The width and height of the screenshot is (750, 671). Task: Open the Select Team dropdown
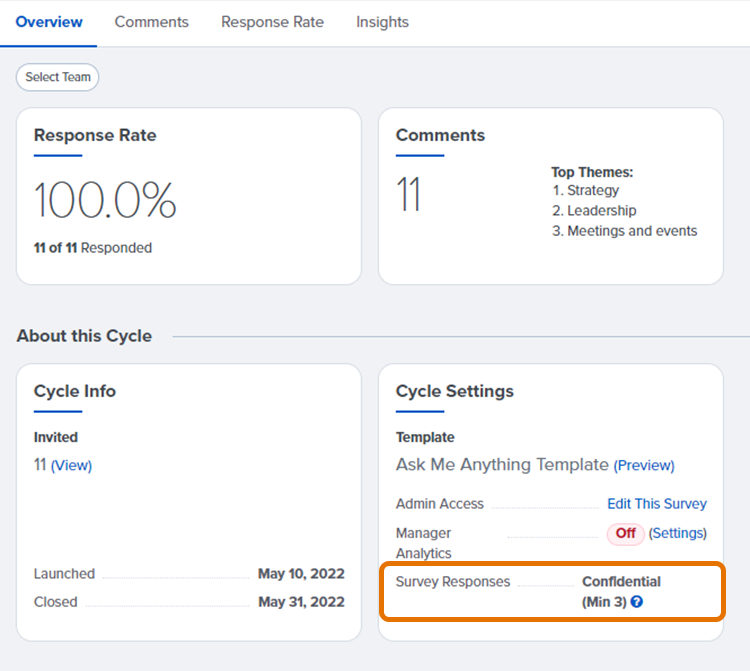58,77
